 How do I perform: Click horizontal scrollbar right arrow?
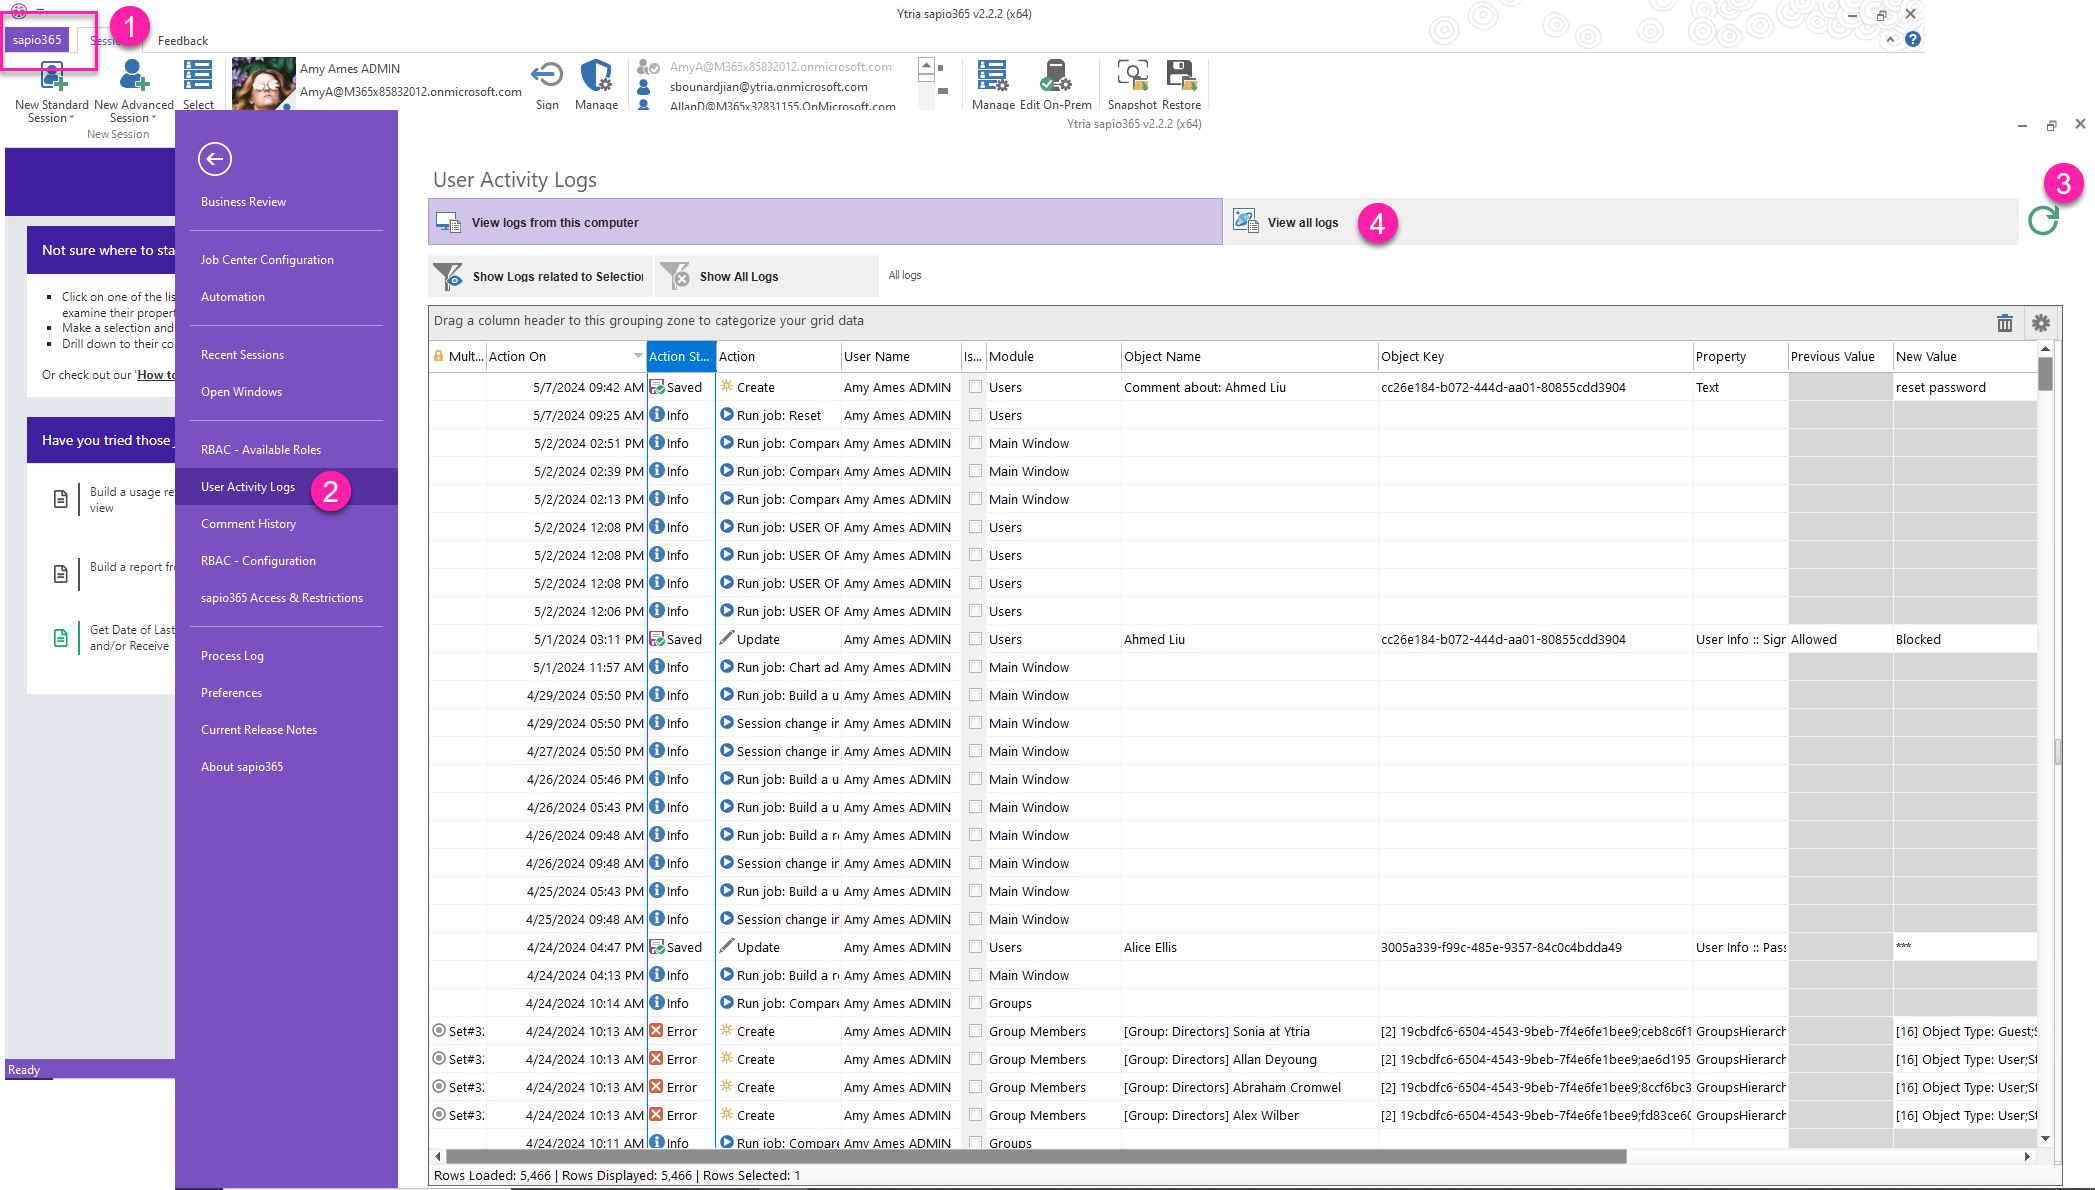pyautogui.click(x=2027, y=1156)
